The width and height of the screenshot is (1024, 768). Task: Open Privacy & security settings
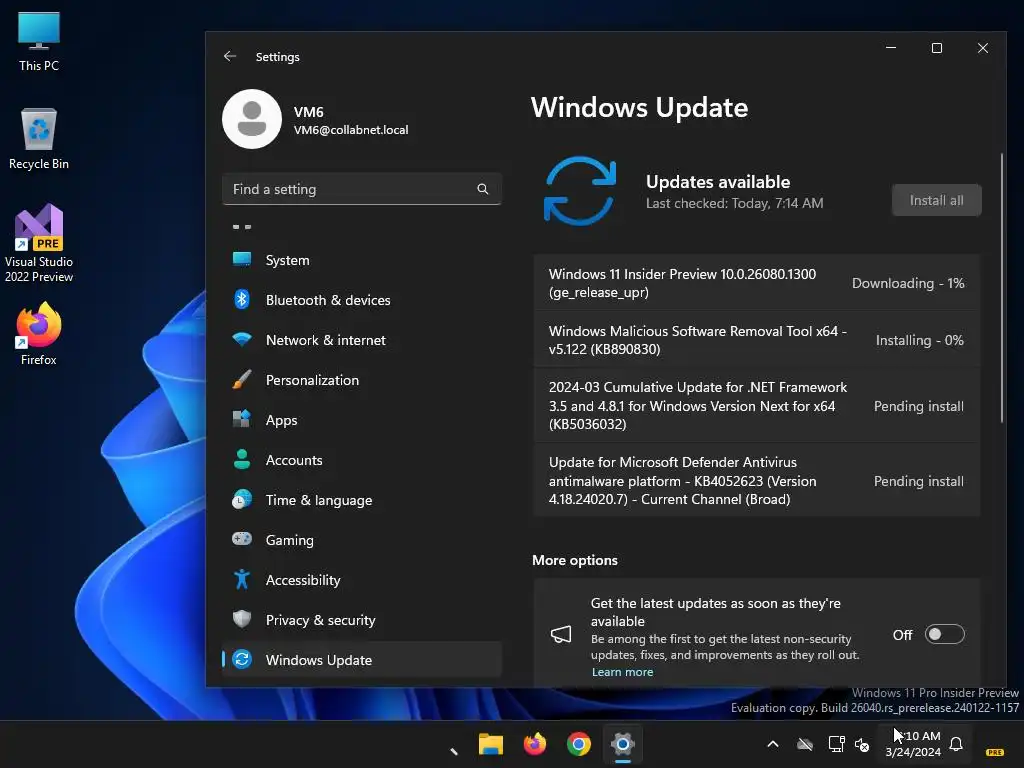click(x=362, y=620)
